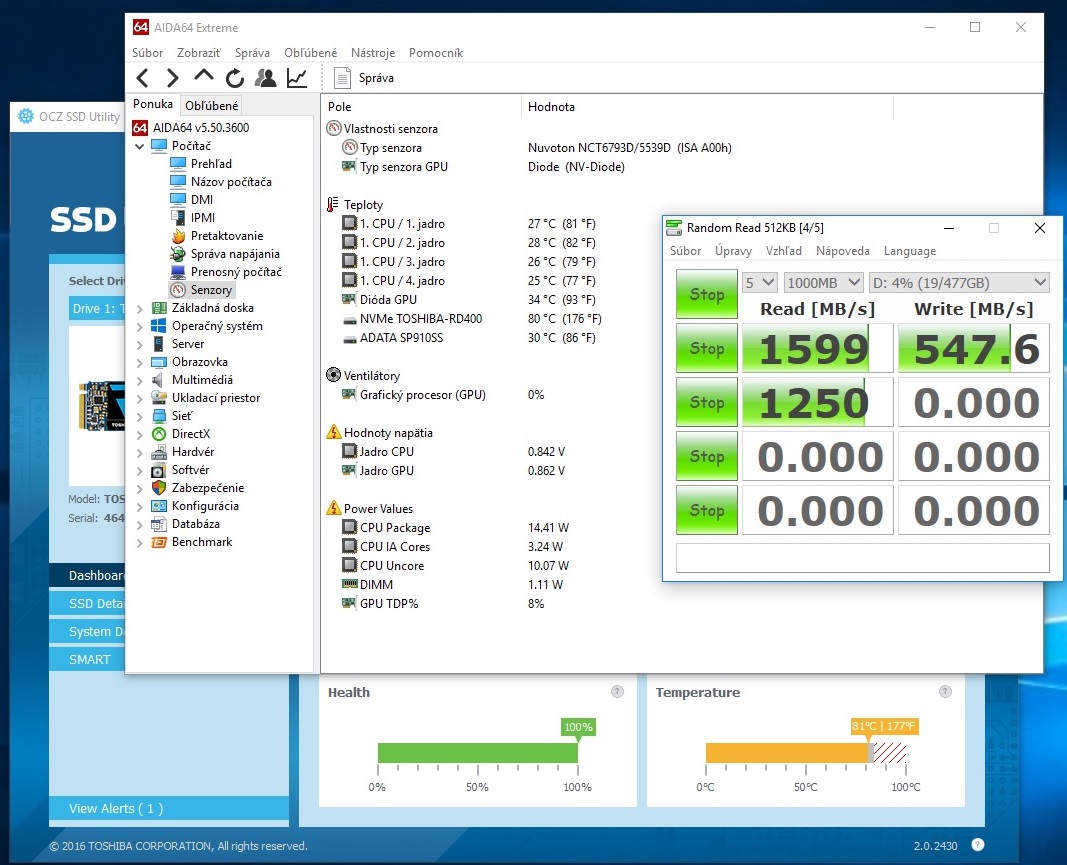The image size is (1067, 865).
Task: Open the SMART section in OCZ utility
Action: coord(89,659)
